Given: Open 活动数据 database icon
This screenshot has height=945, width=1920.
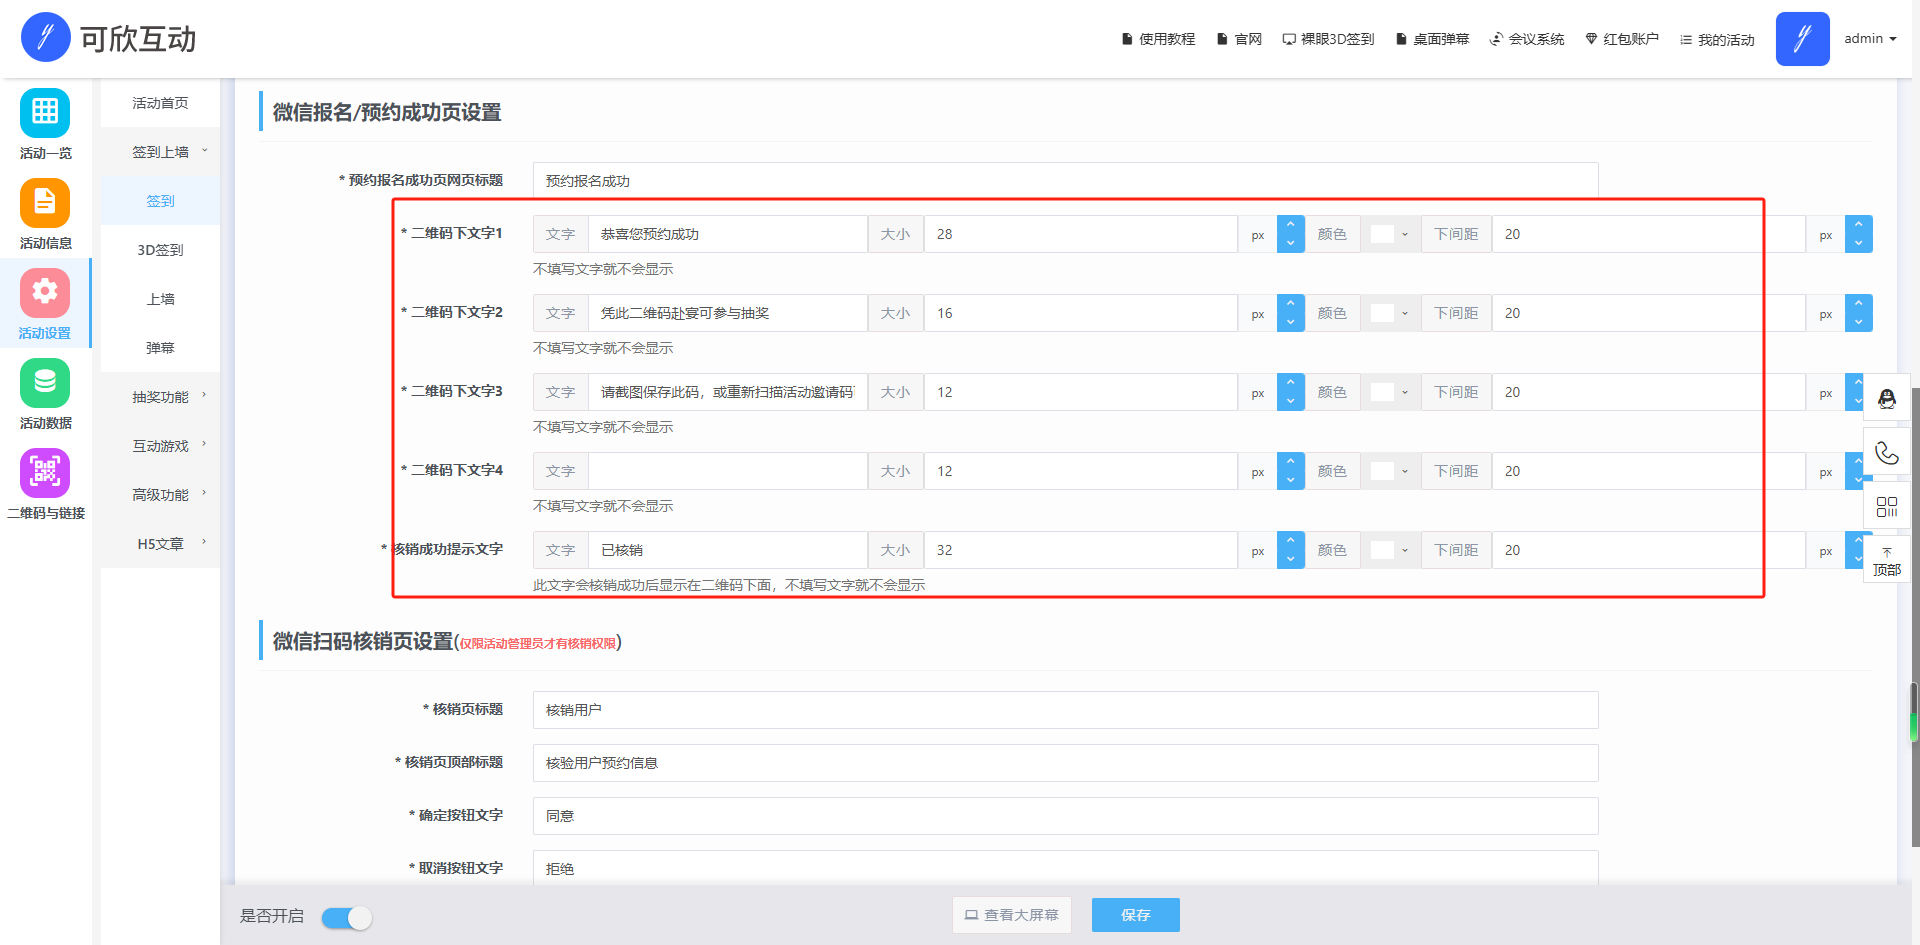Looking at the screenshot, I should pos(45,382).
